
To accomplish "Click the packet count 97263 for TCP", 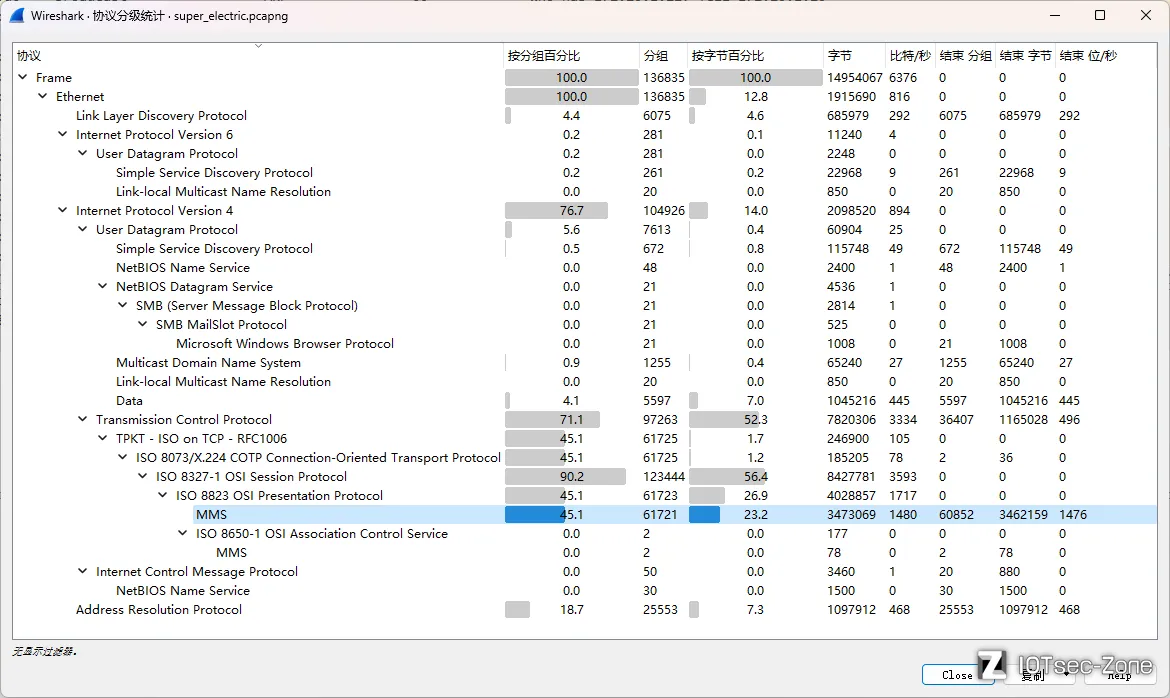I will tap(660, 420).
